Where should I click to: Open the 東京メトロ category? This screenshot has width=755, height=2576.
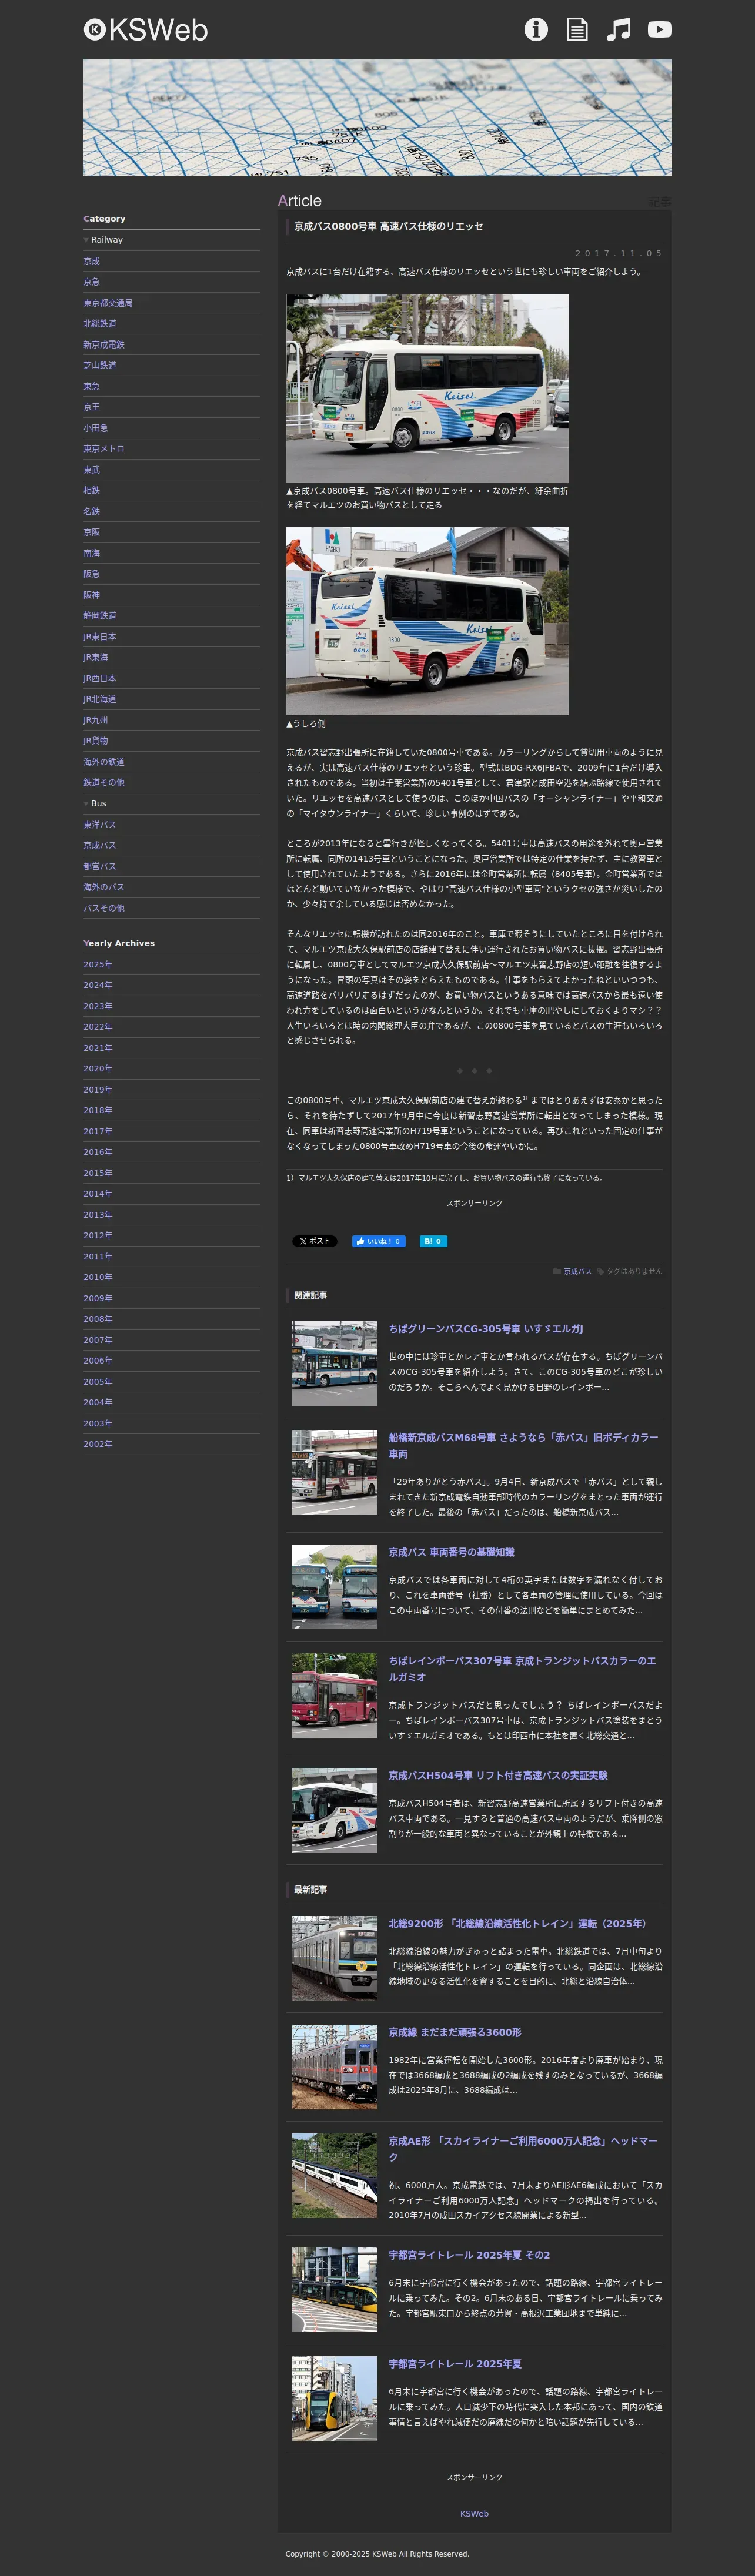coord(104,449)
